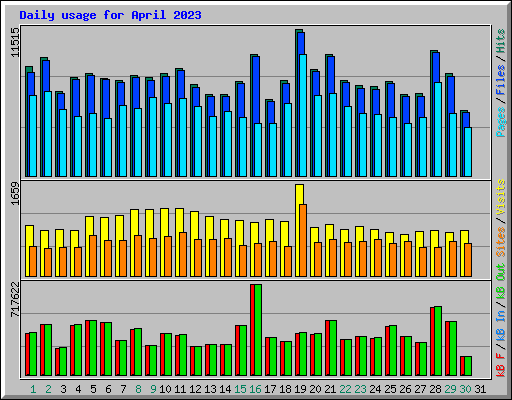Click day 5 on the x-axis
Image resolution: width=512 pixels, height=400 pixels.
click(93, 389)
